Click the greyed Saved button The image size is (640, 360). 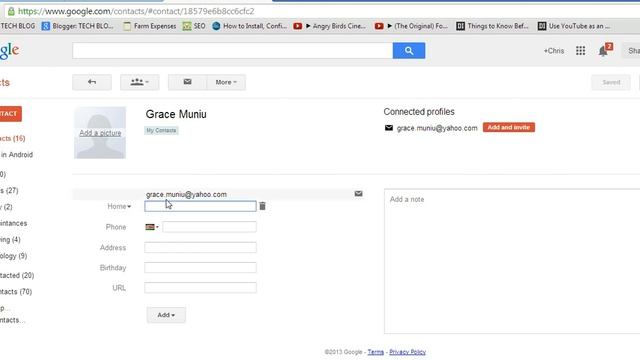611,82
